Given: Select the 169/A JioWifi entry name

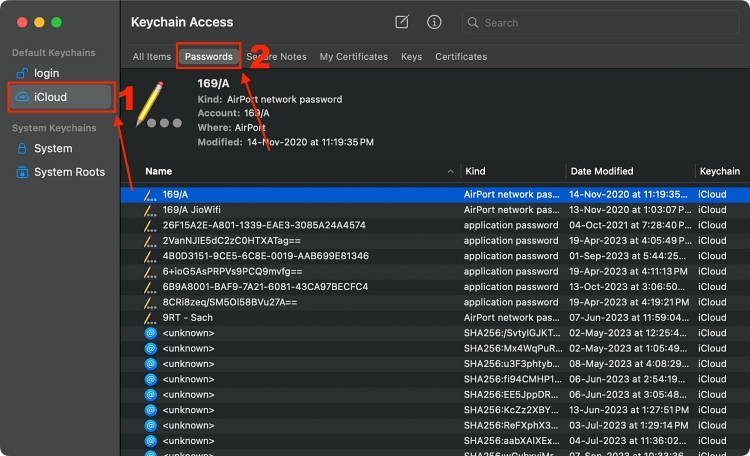Looking at the screenshot, I should point(191,210).
